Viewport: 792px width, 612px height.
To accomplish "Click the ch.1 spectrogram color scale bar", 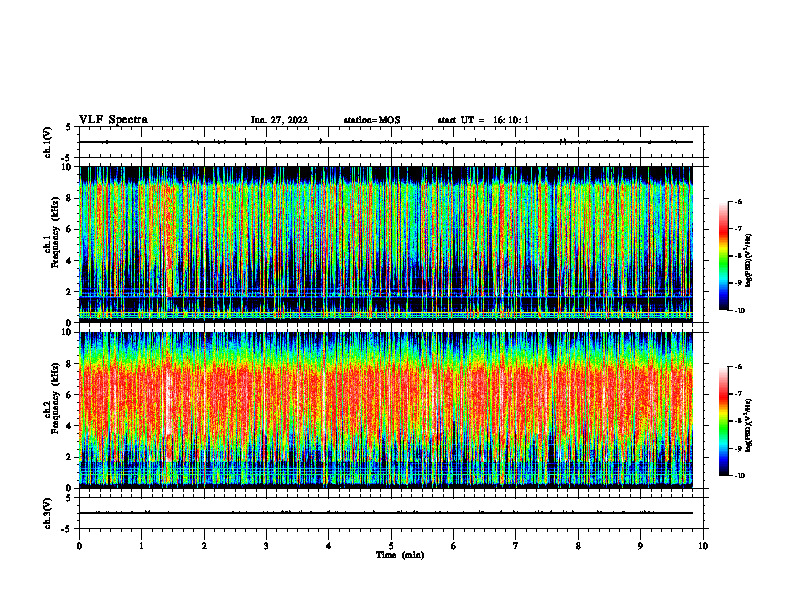I will coord(723,256).
